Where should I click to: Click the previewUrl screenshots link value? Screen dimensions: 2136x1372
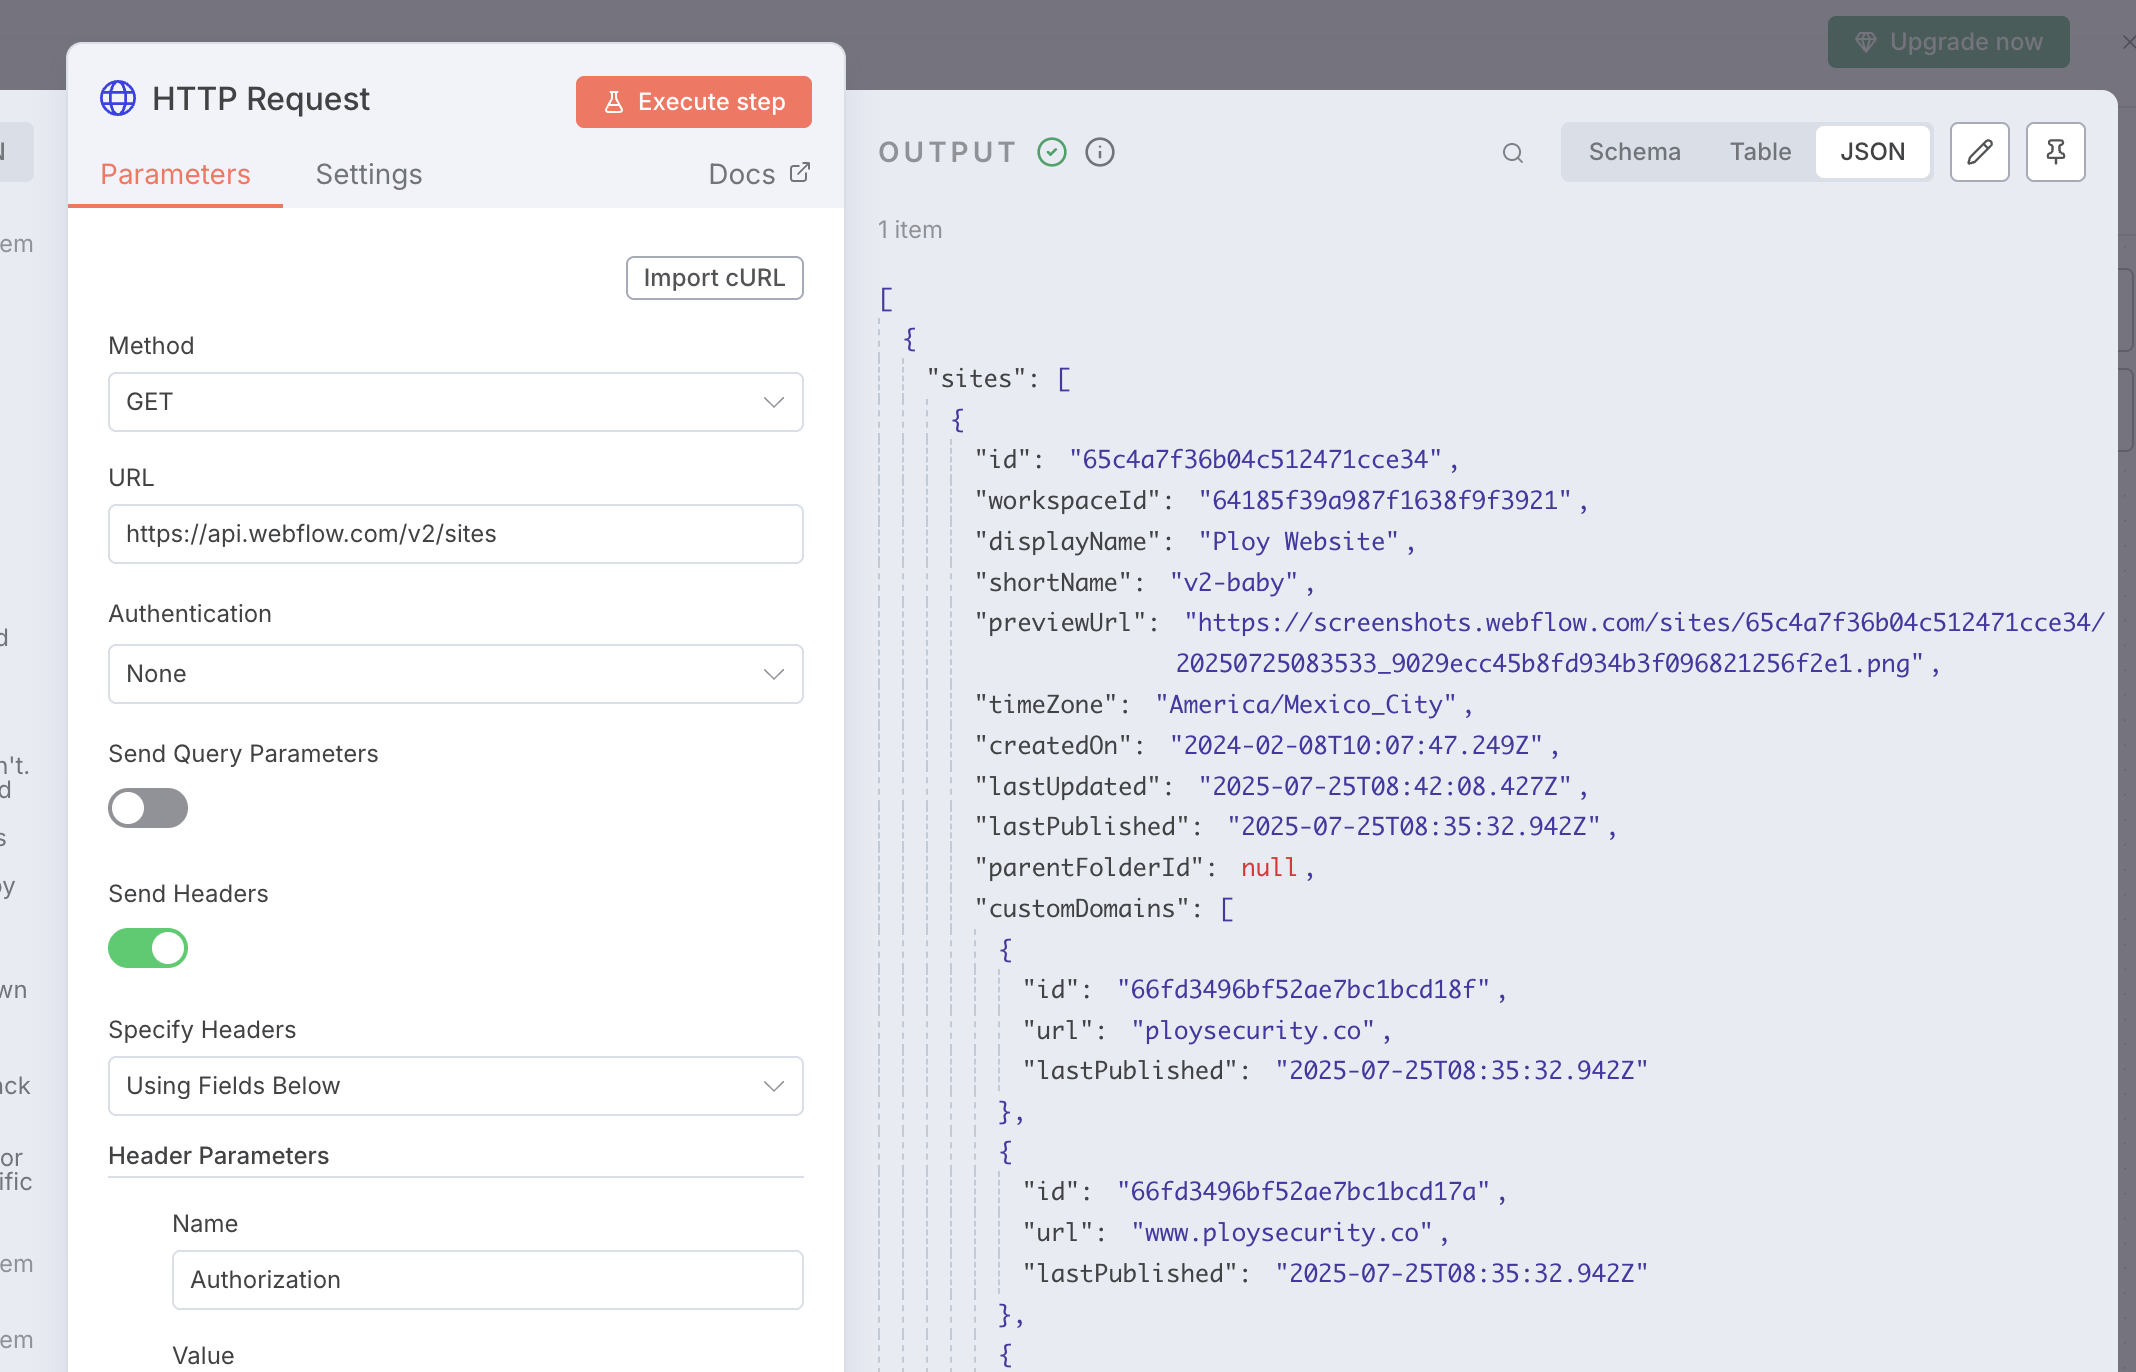click(1640, 643)
